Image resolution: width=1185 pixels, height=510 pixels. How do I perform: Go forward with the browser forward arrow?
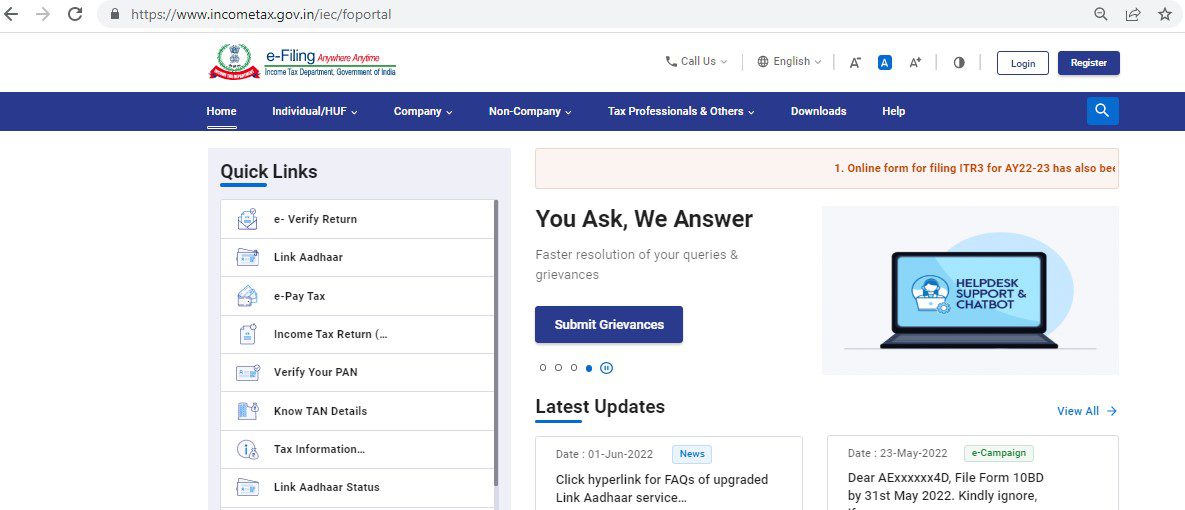click(43, 14)
